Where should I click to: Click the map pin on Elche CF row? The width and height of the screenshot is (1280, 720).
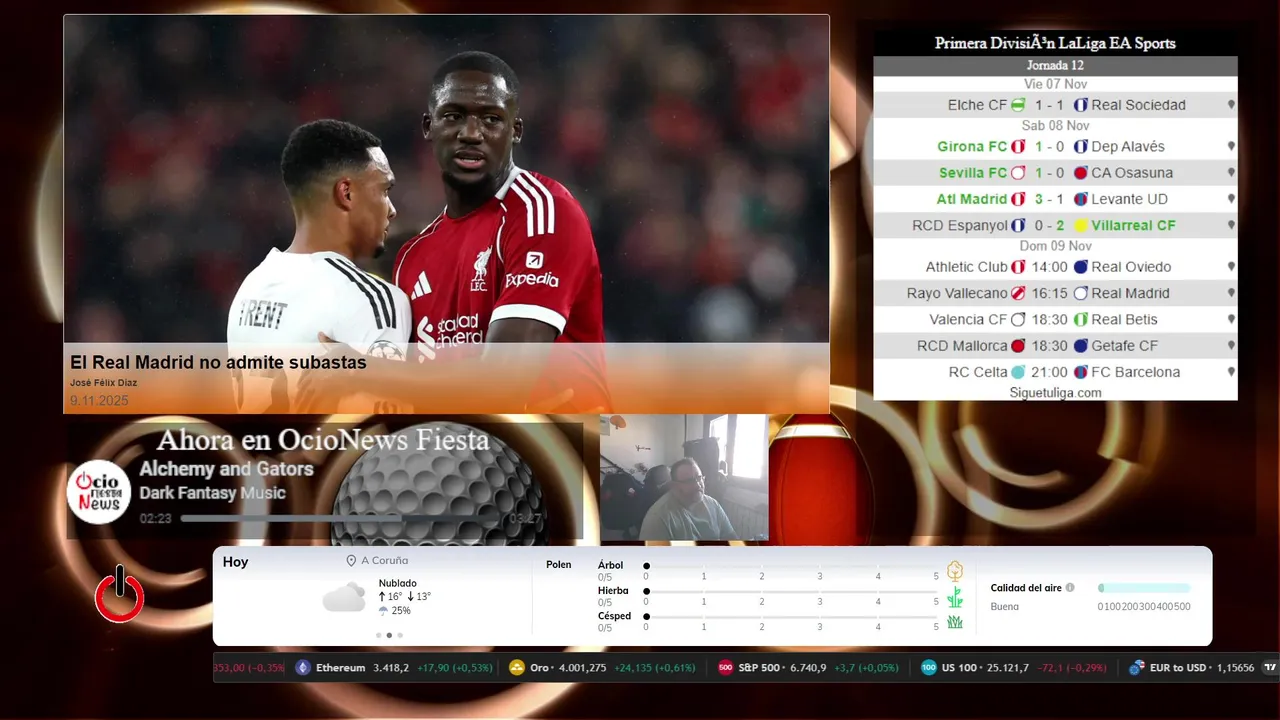(1231, 105)
